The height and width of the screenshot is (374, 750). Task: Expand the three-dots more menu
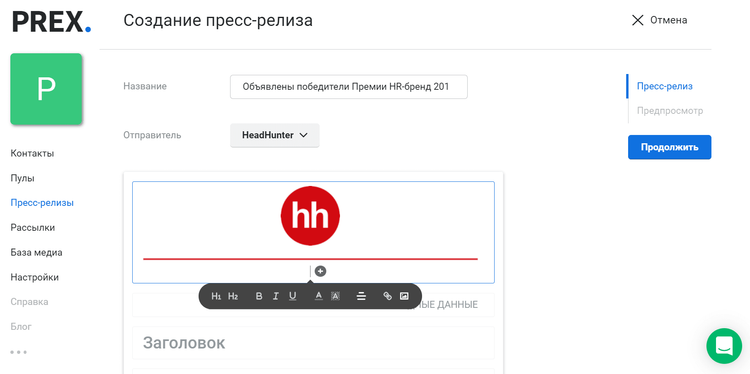(x=19, y=352)
